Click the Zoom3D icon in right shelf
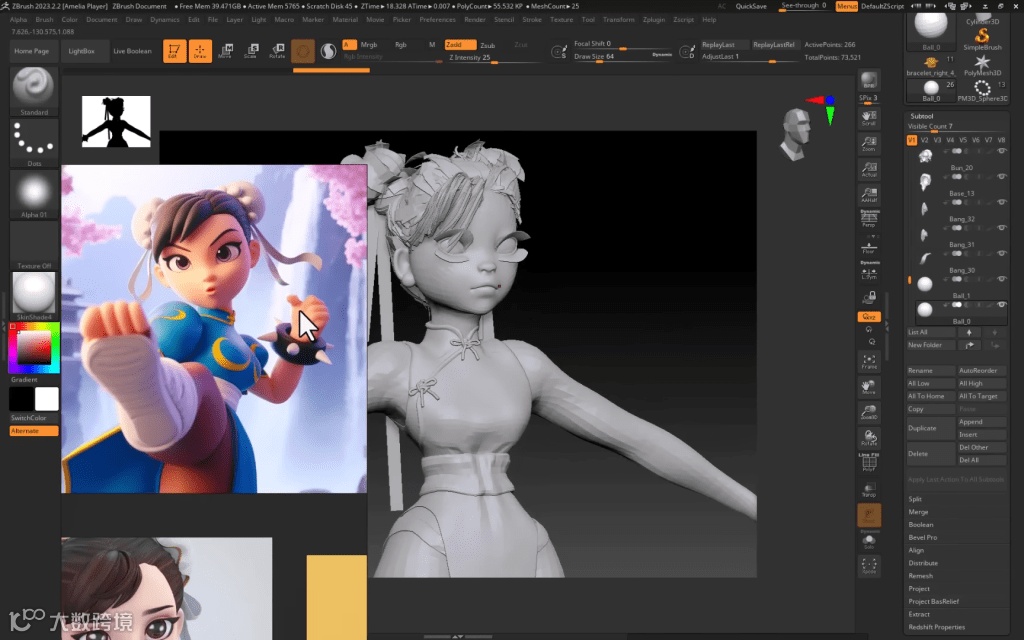Screen dimensions: 1024x640 click(x=869, y=412)
